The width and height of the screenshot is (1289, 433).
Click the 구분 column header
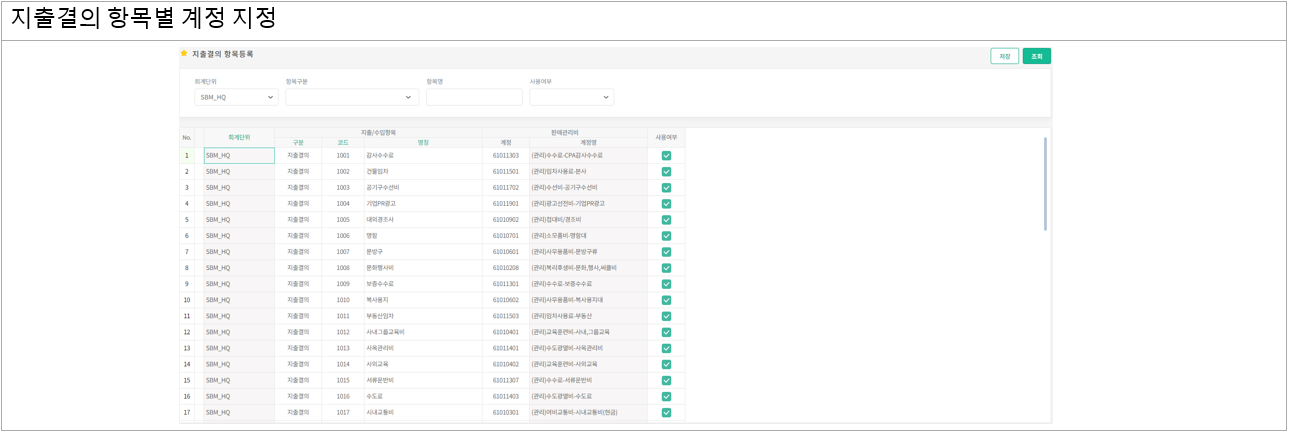(298, 142)
